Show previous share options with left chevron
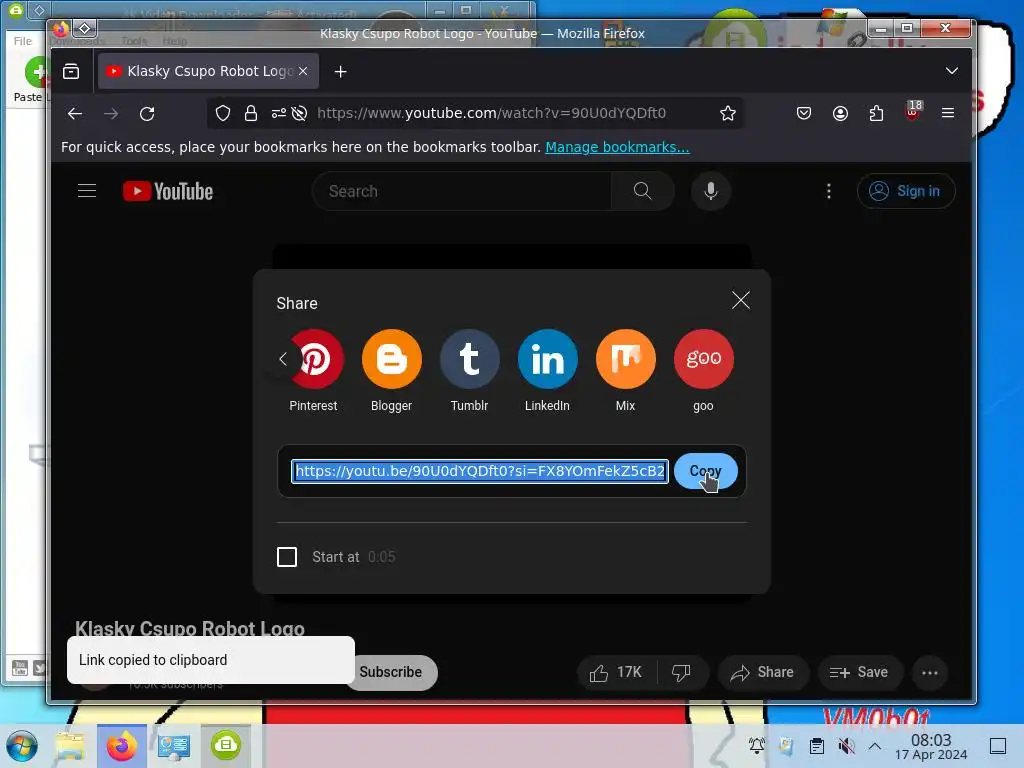The height and width of the screenshot is (768, 1024). [x=283, y=359]
